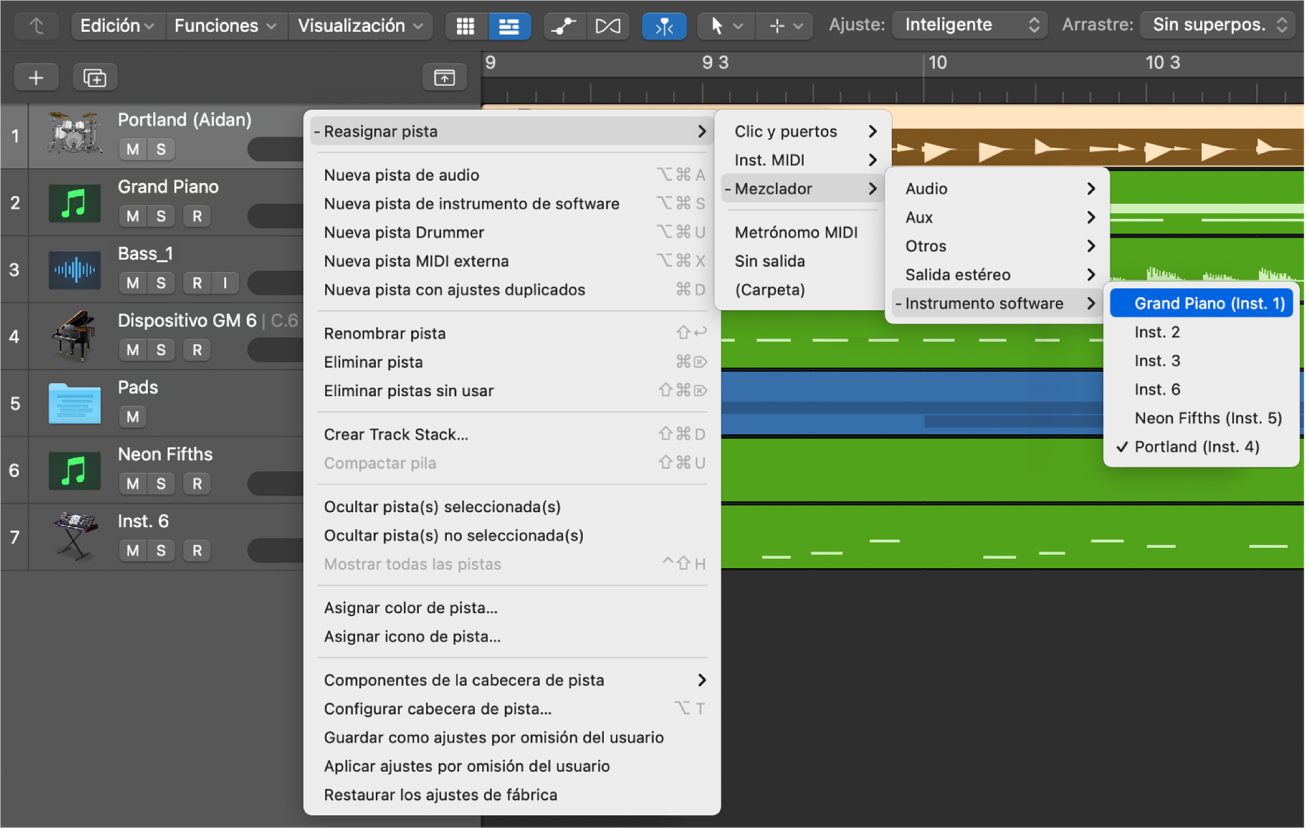Choose Restaurar los ajustes de fábrica
This screenshot has height=830, width=1309.
tap(512, 796)
